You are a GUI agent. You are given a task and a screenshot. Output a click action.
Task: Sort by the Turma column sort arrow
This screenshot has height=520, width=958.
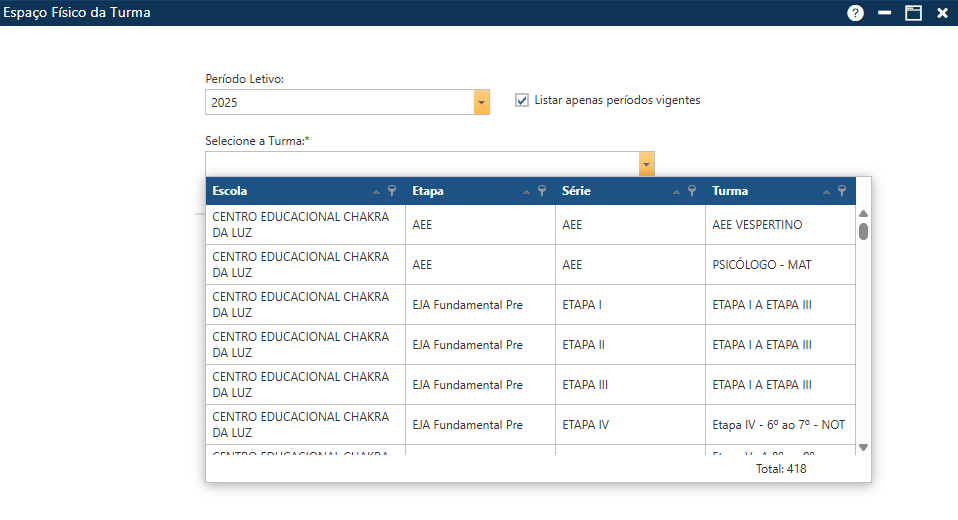tap(826, 192)
